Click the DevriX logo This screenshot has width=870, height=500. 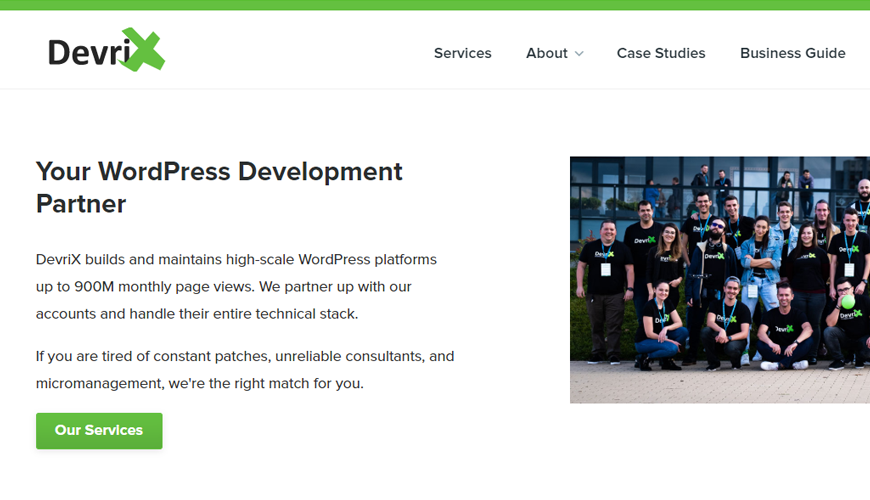click(x=107, y=50)
